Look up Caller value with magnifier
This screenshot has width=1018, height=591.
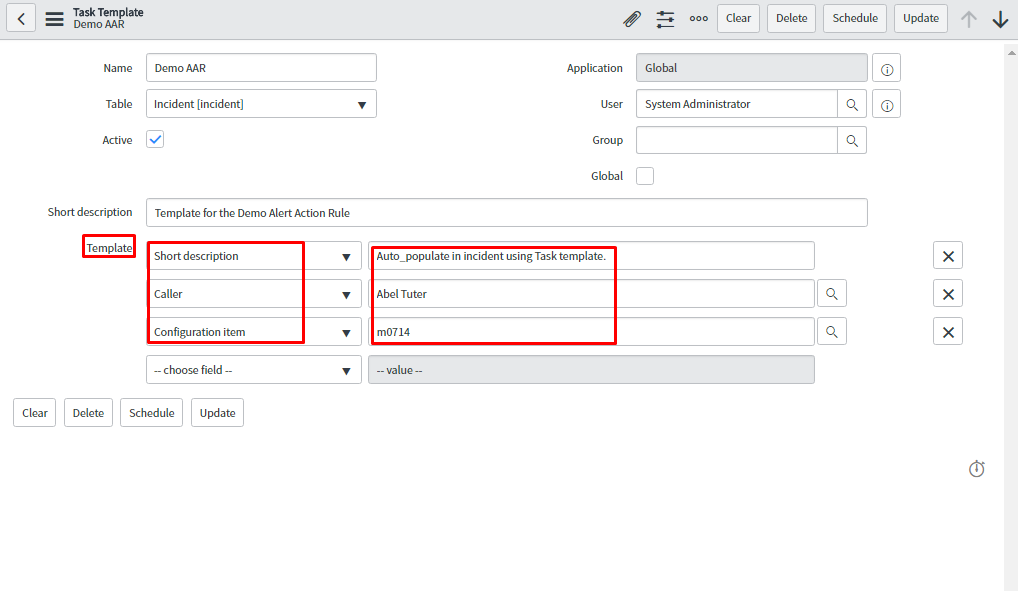(x=832, y=294)
